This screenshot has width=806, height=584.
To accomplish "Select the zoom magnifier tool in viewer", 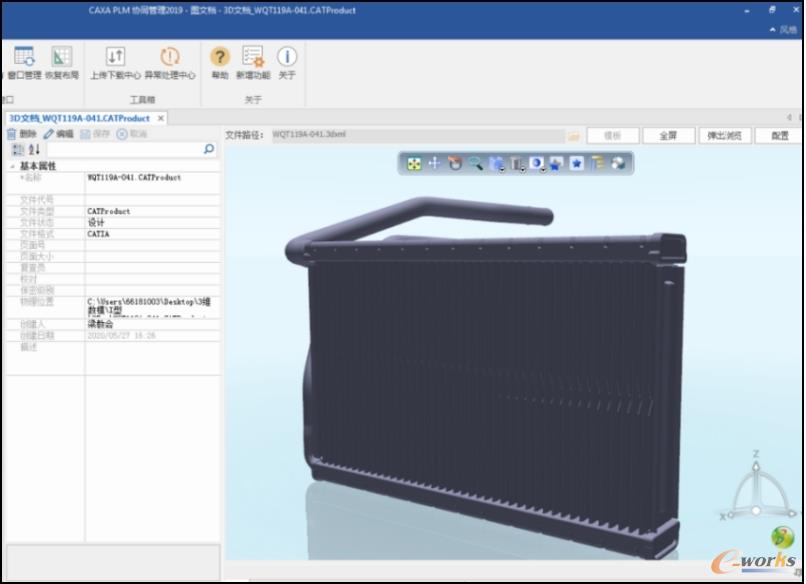I will [475, 163].
